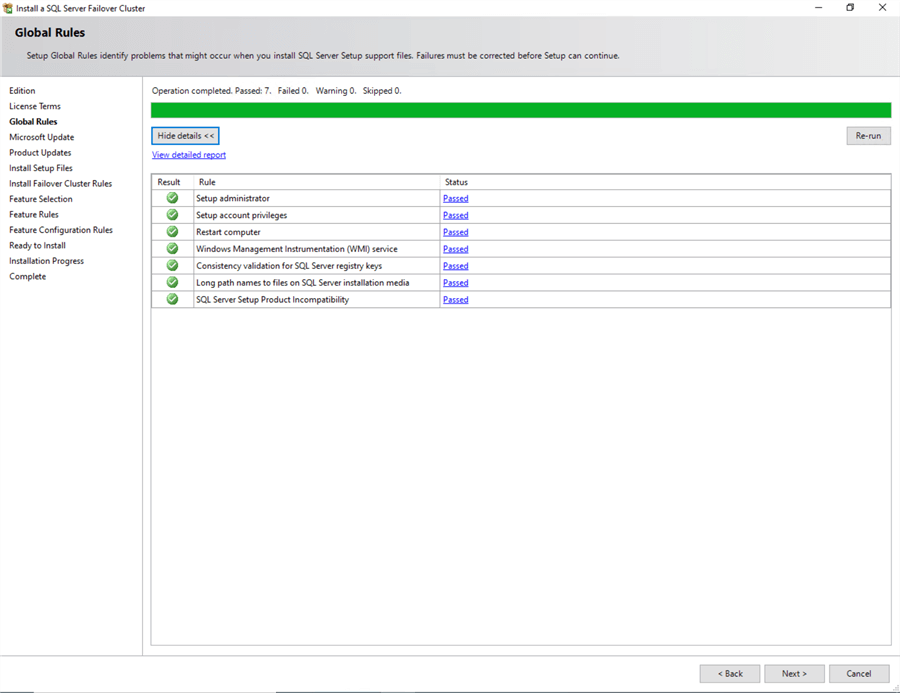
Task: Select the Feature Rules step
Action: coord(34,215)
